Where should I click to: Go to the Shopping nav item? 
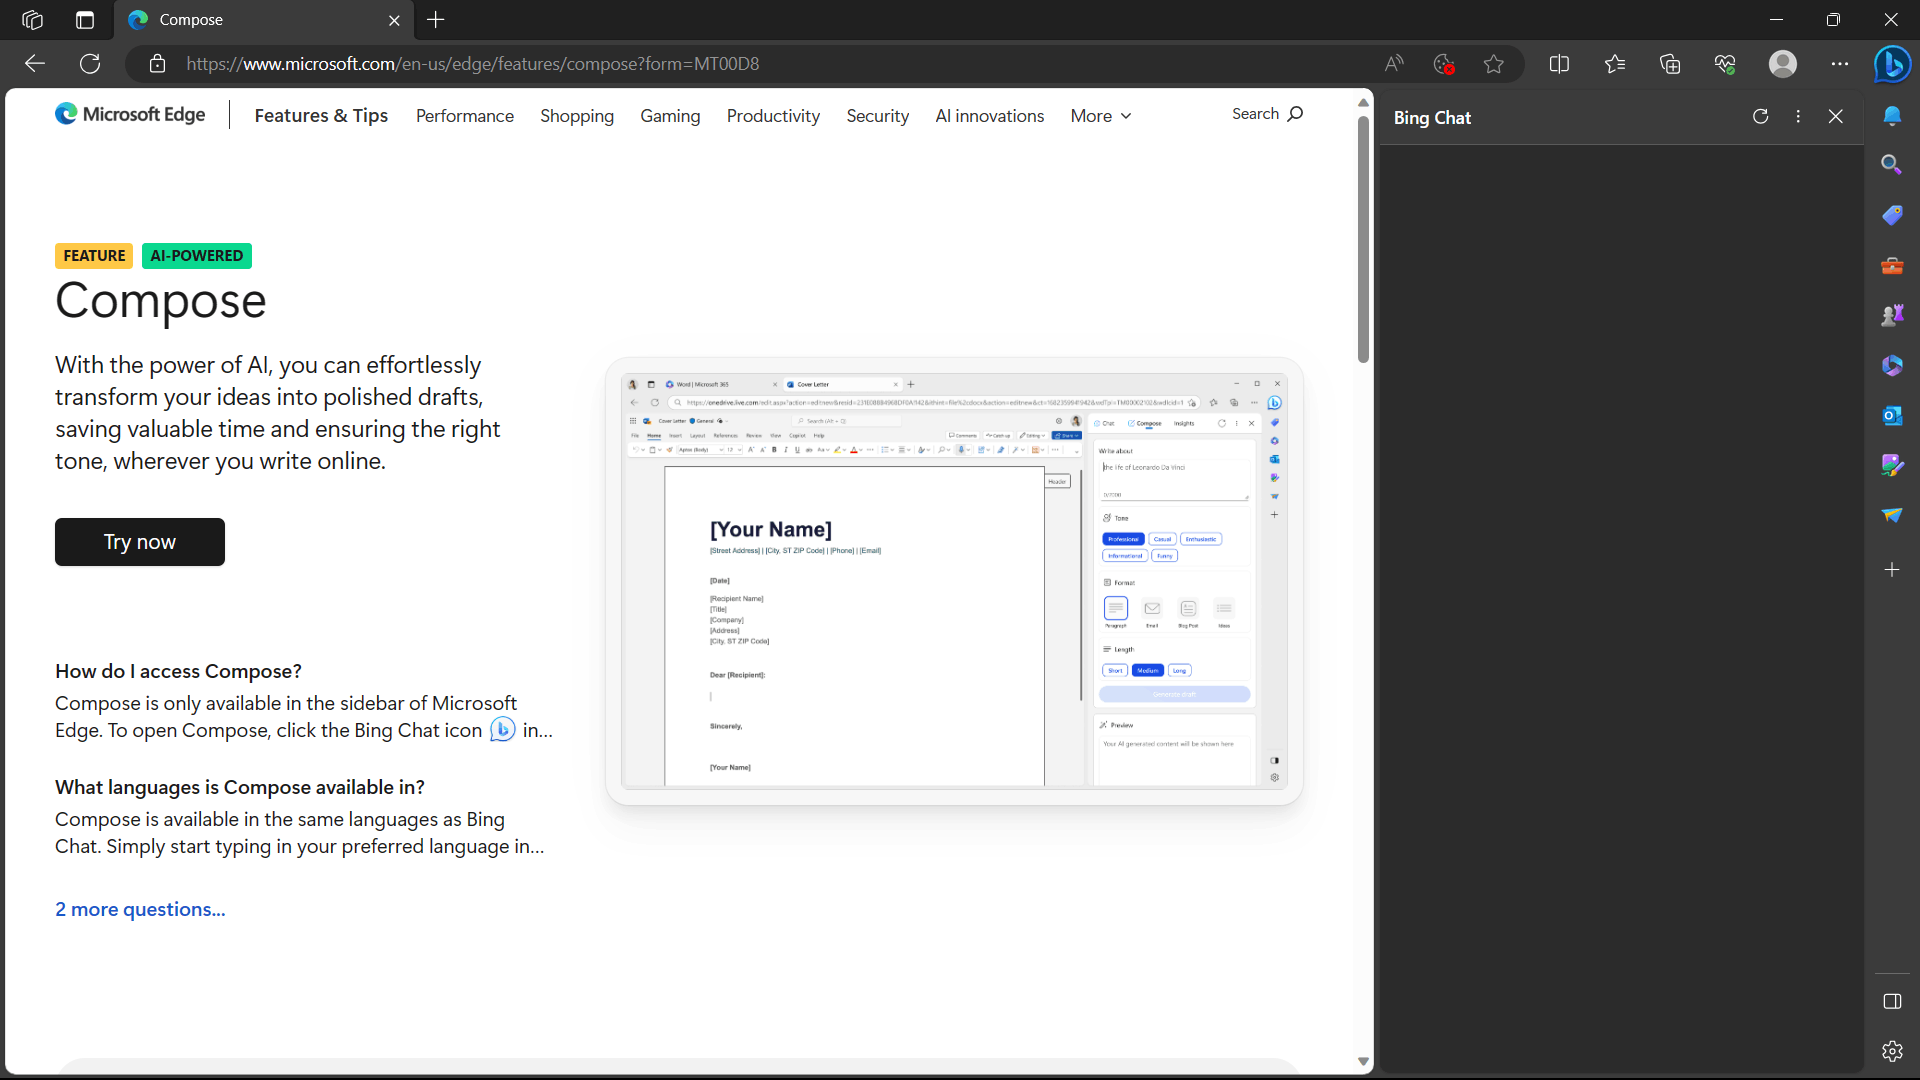pos(577,116)
